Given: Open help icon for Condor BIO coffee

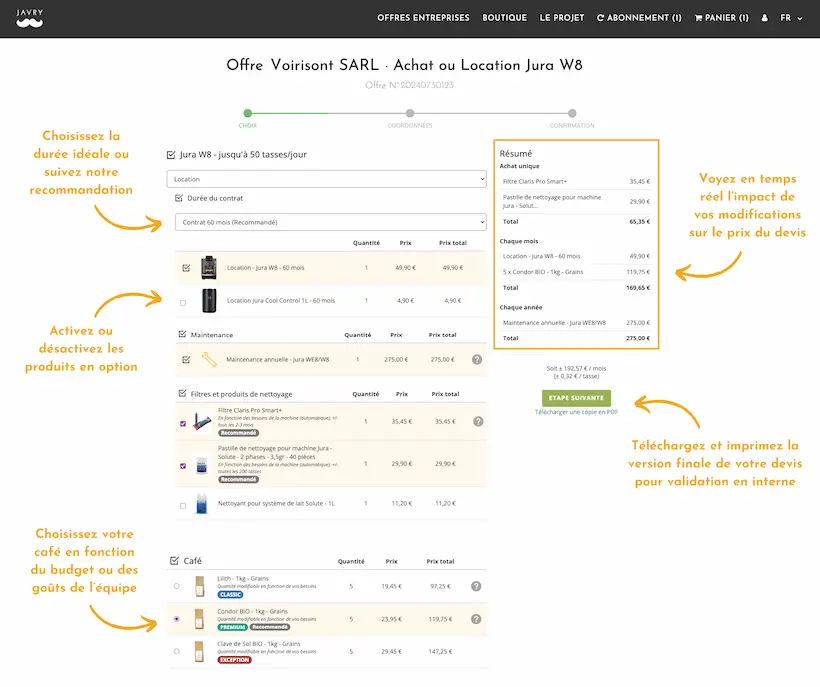Looking at the screenshot, I should pos(476,619).
